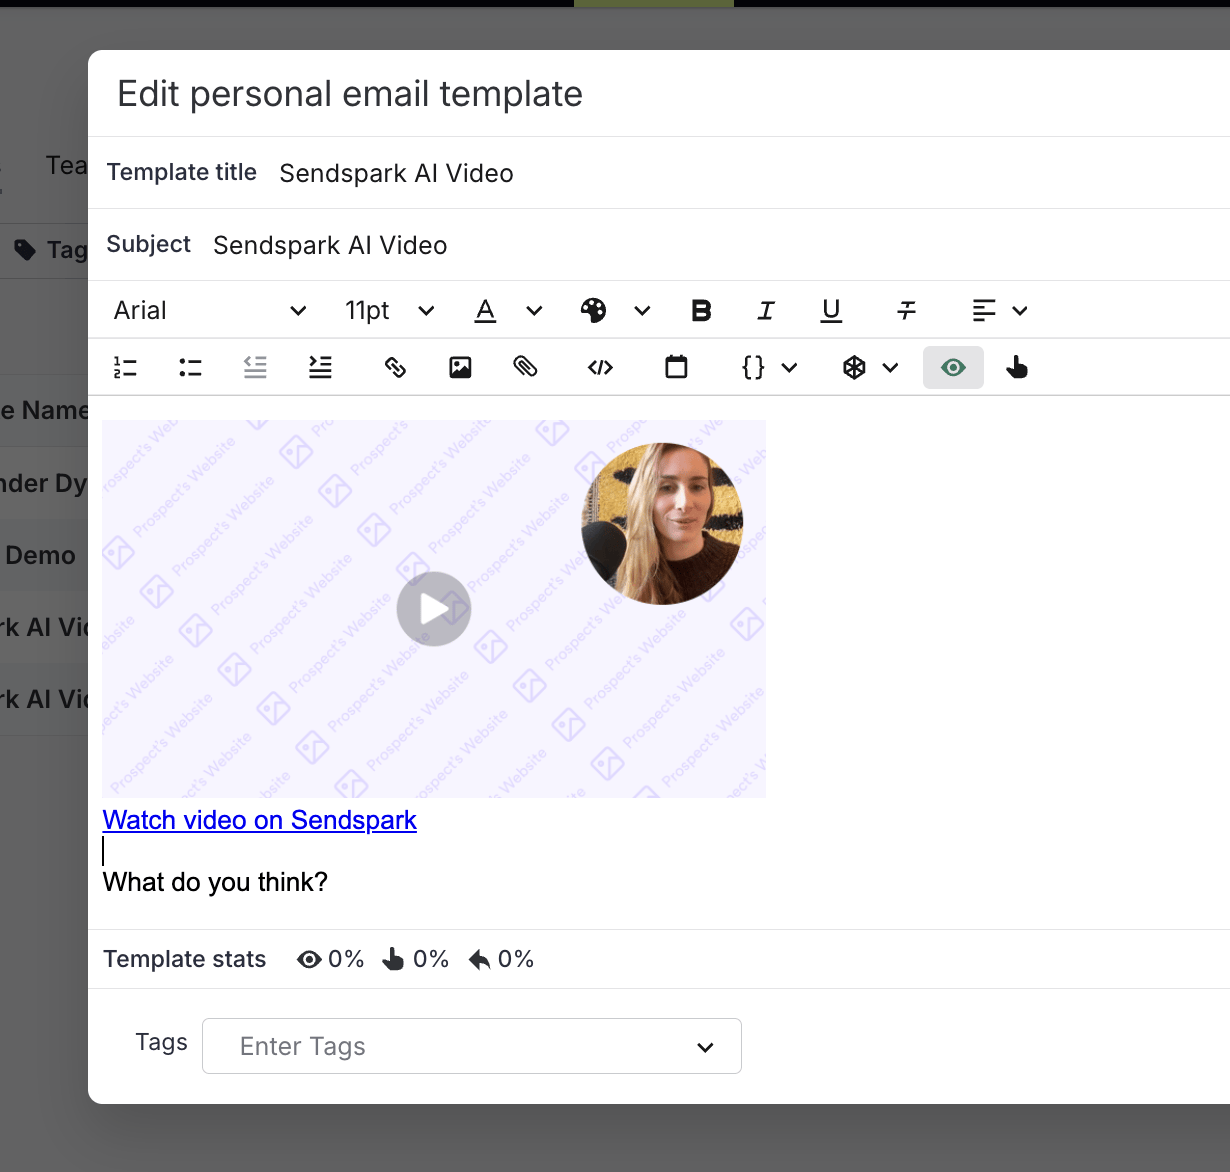1230x1172 pixels.
Task: Toggle open tracking eye icon
Action: (x=953, y=368)
